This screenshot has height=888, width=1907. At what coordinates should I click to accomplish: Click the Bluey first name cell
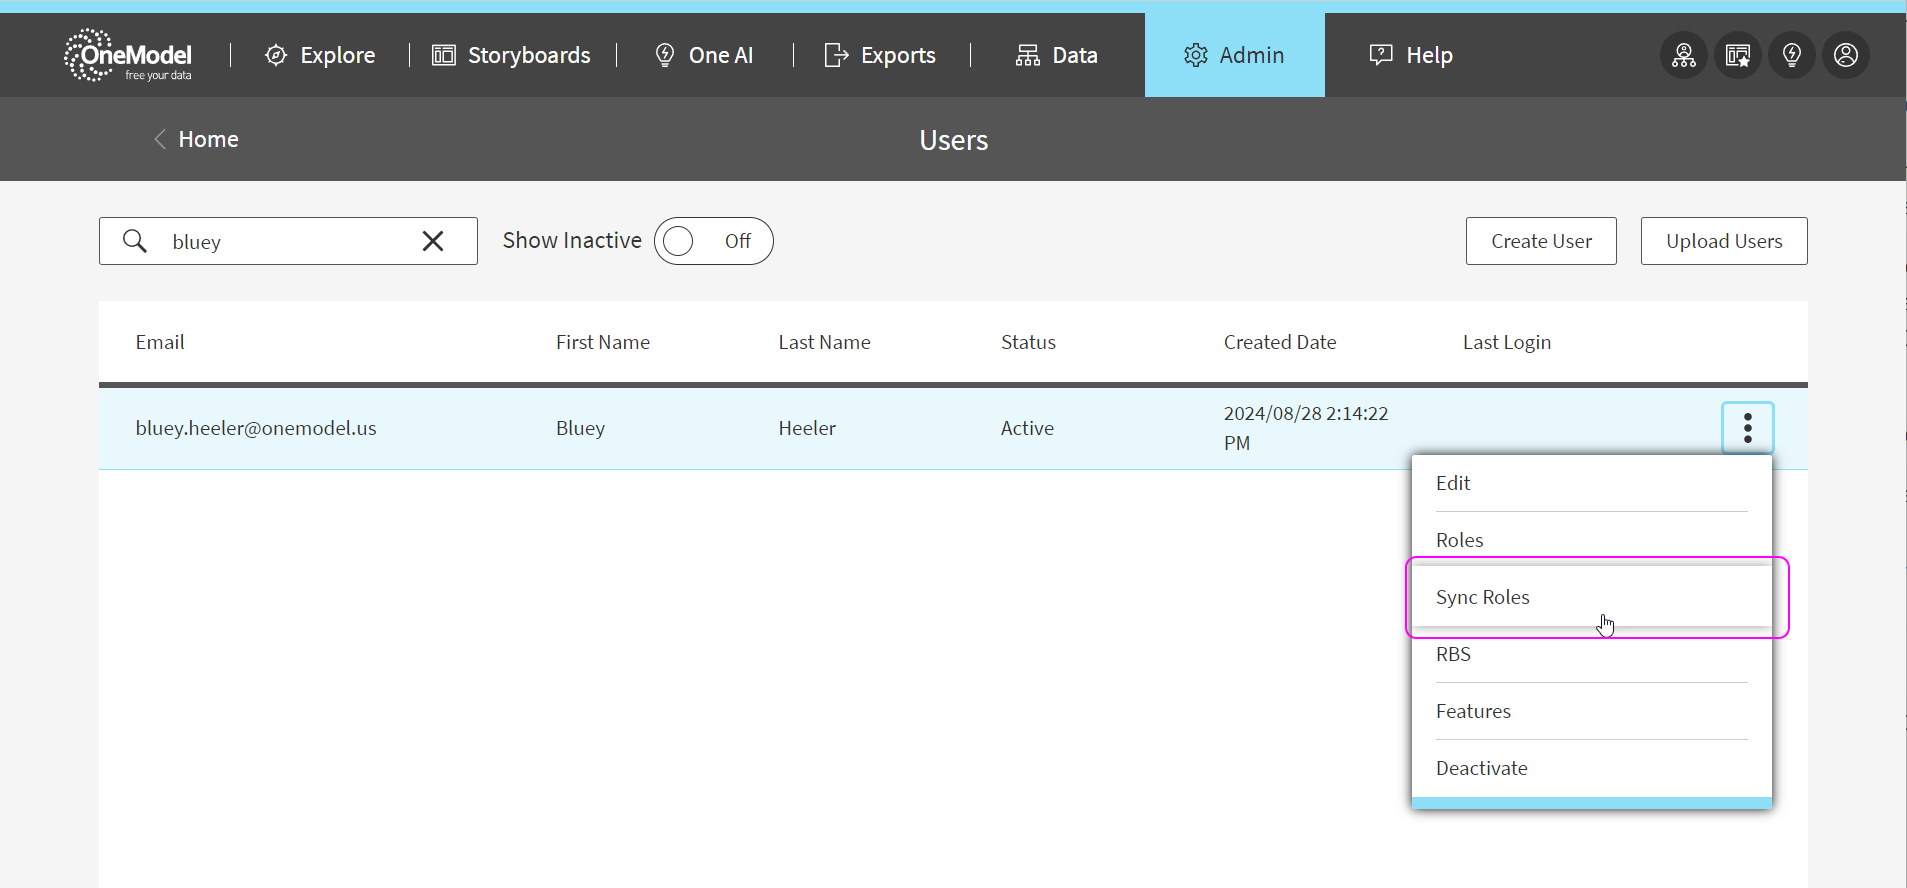(x=580, y=428)
